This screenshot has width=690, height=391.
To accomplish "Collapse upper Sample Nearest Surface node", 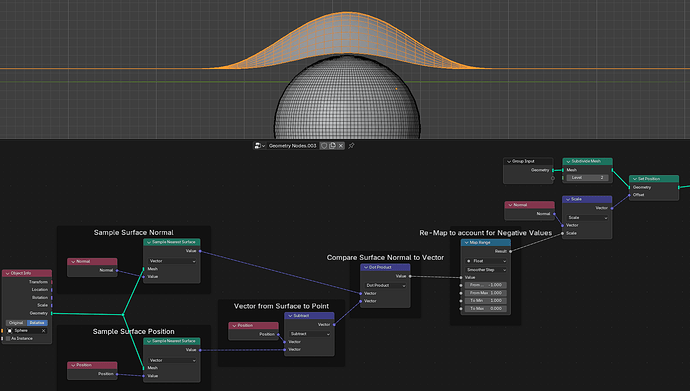I will tap(149, 242).
